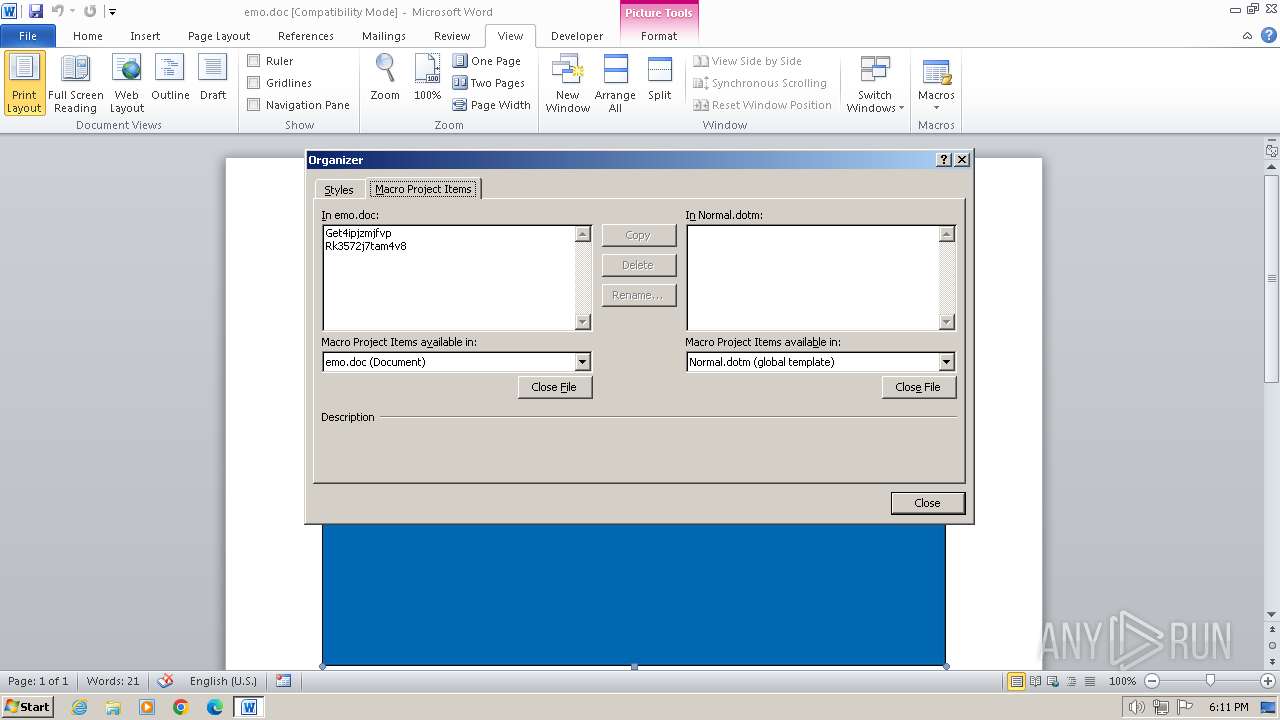Enable the Navigation Pane checkbox
Viewport: 1280px width, 720px height.
pos(254,105)
